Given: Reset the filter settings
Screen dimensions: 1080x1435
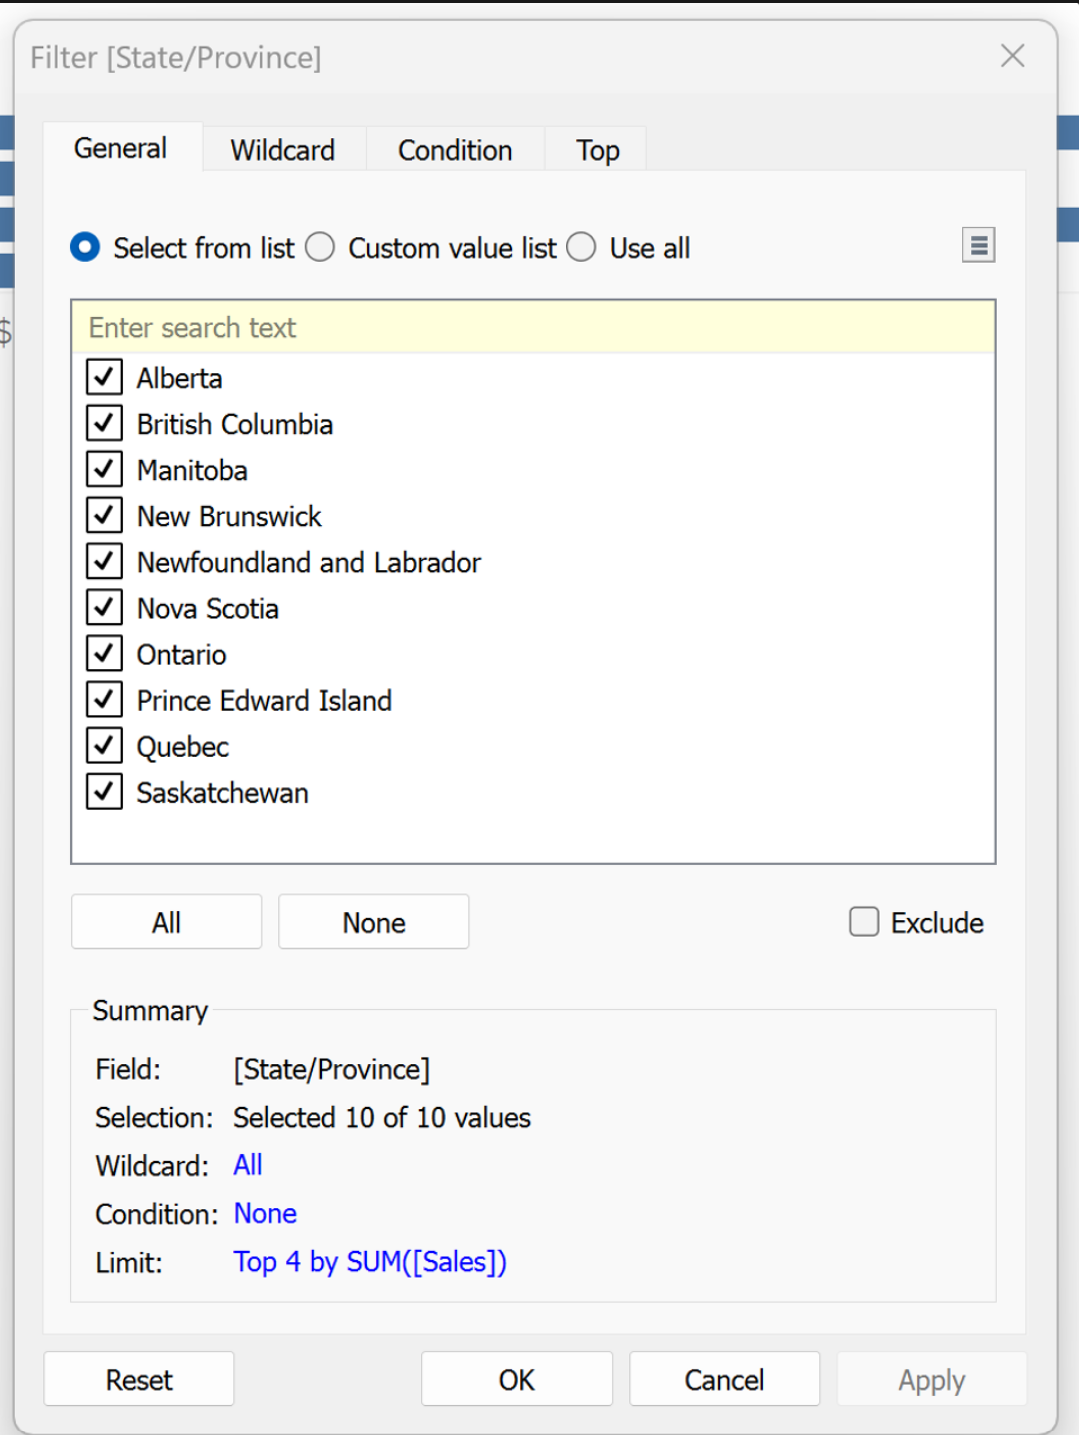Looking at the screenshot, I should pyautogui.click(x=139, y=1380).
